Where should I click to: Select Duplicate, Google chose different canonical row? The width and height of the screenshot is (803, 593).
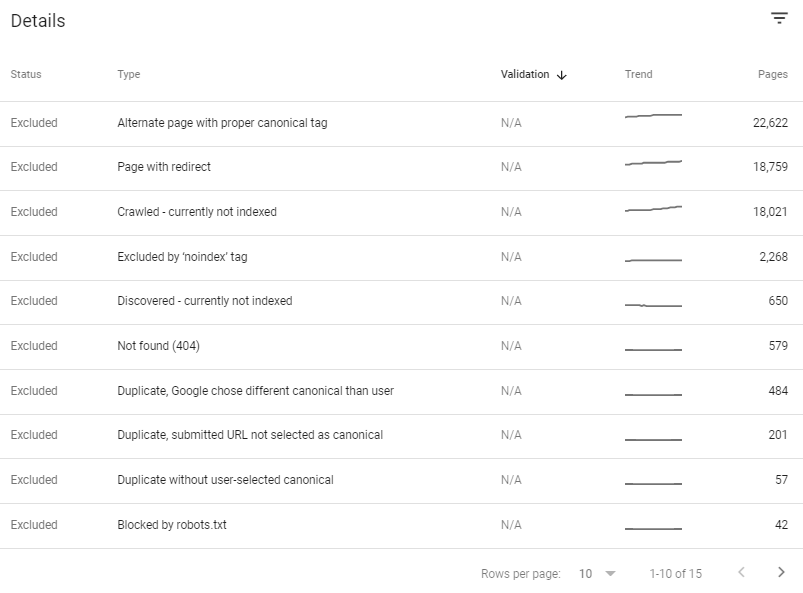click(x=402, y=392)
